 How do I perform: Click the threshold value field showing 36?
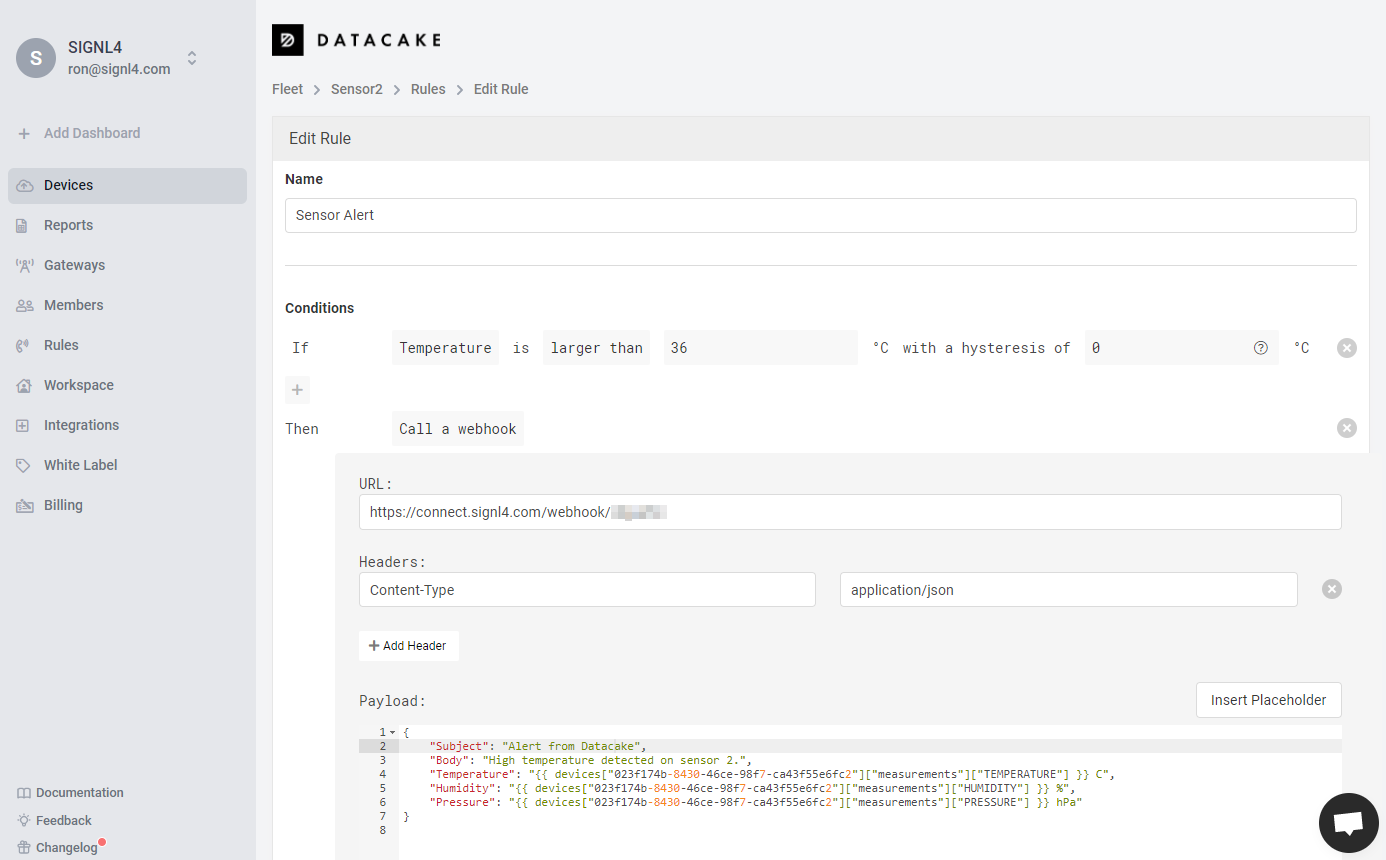coord(760,348)
